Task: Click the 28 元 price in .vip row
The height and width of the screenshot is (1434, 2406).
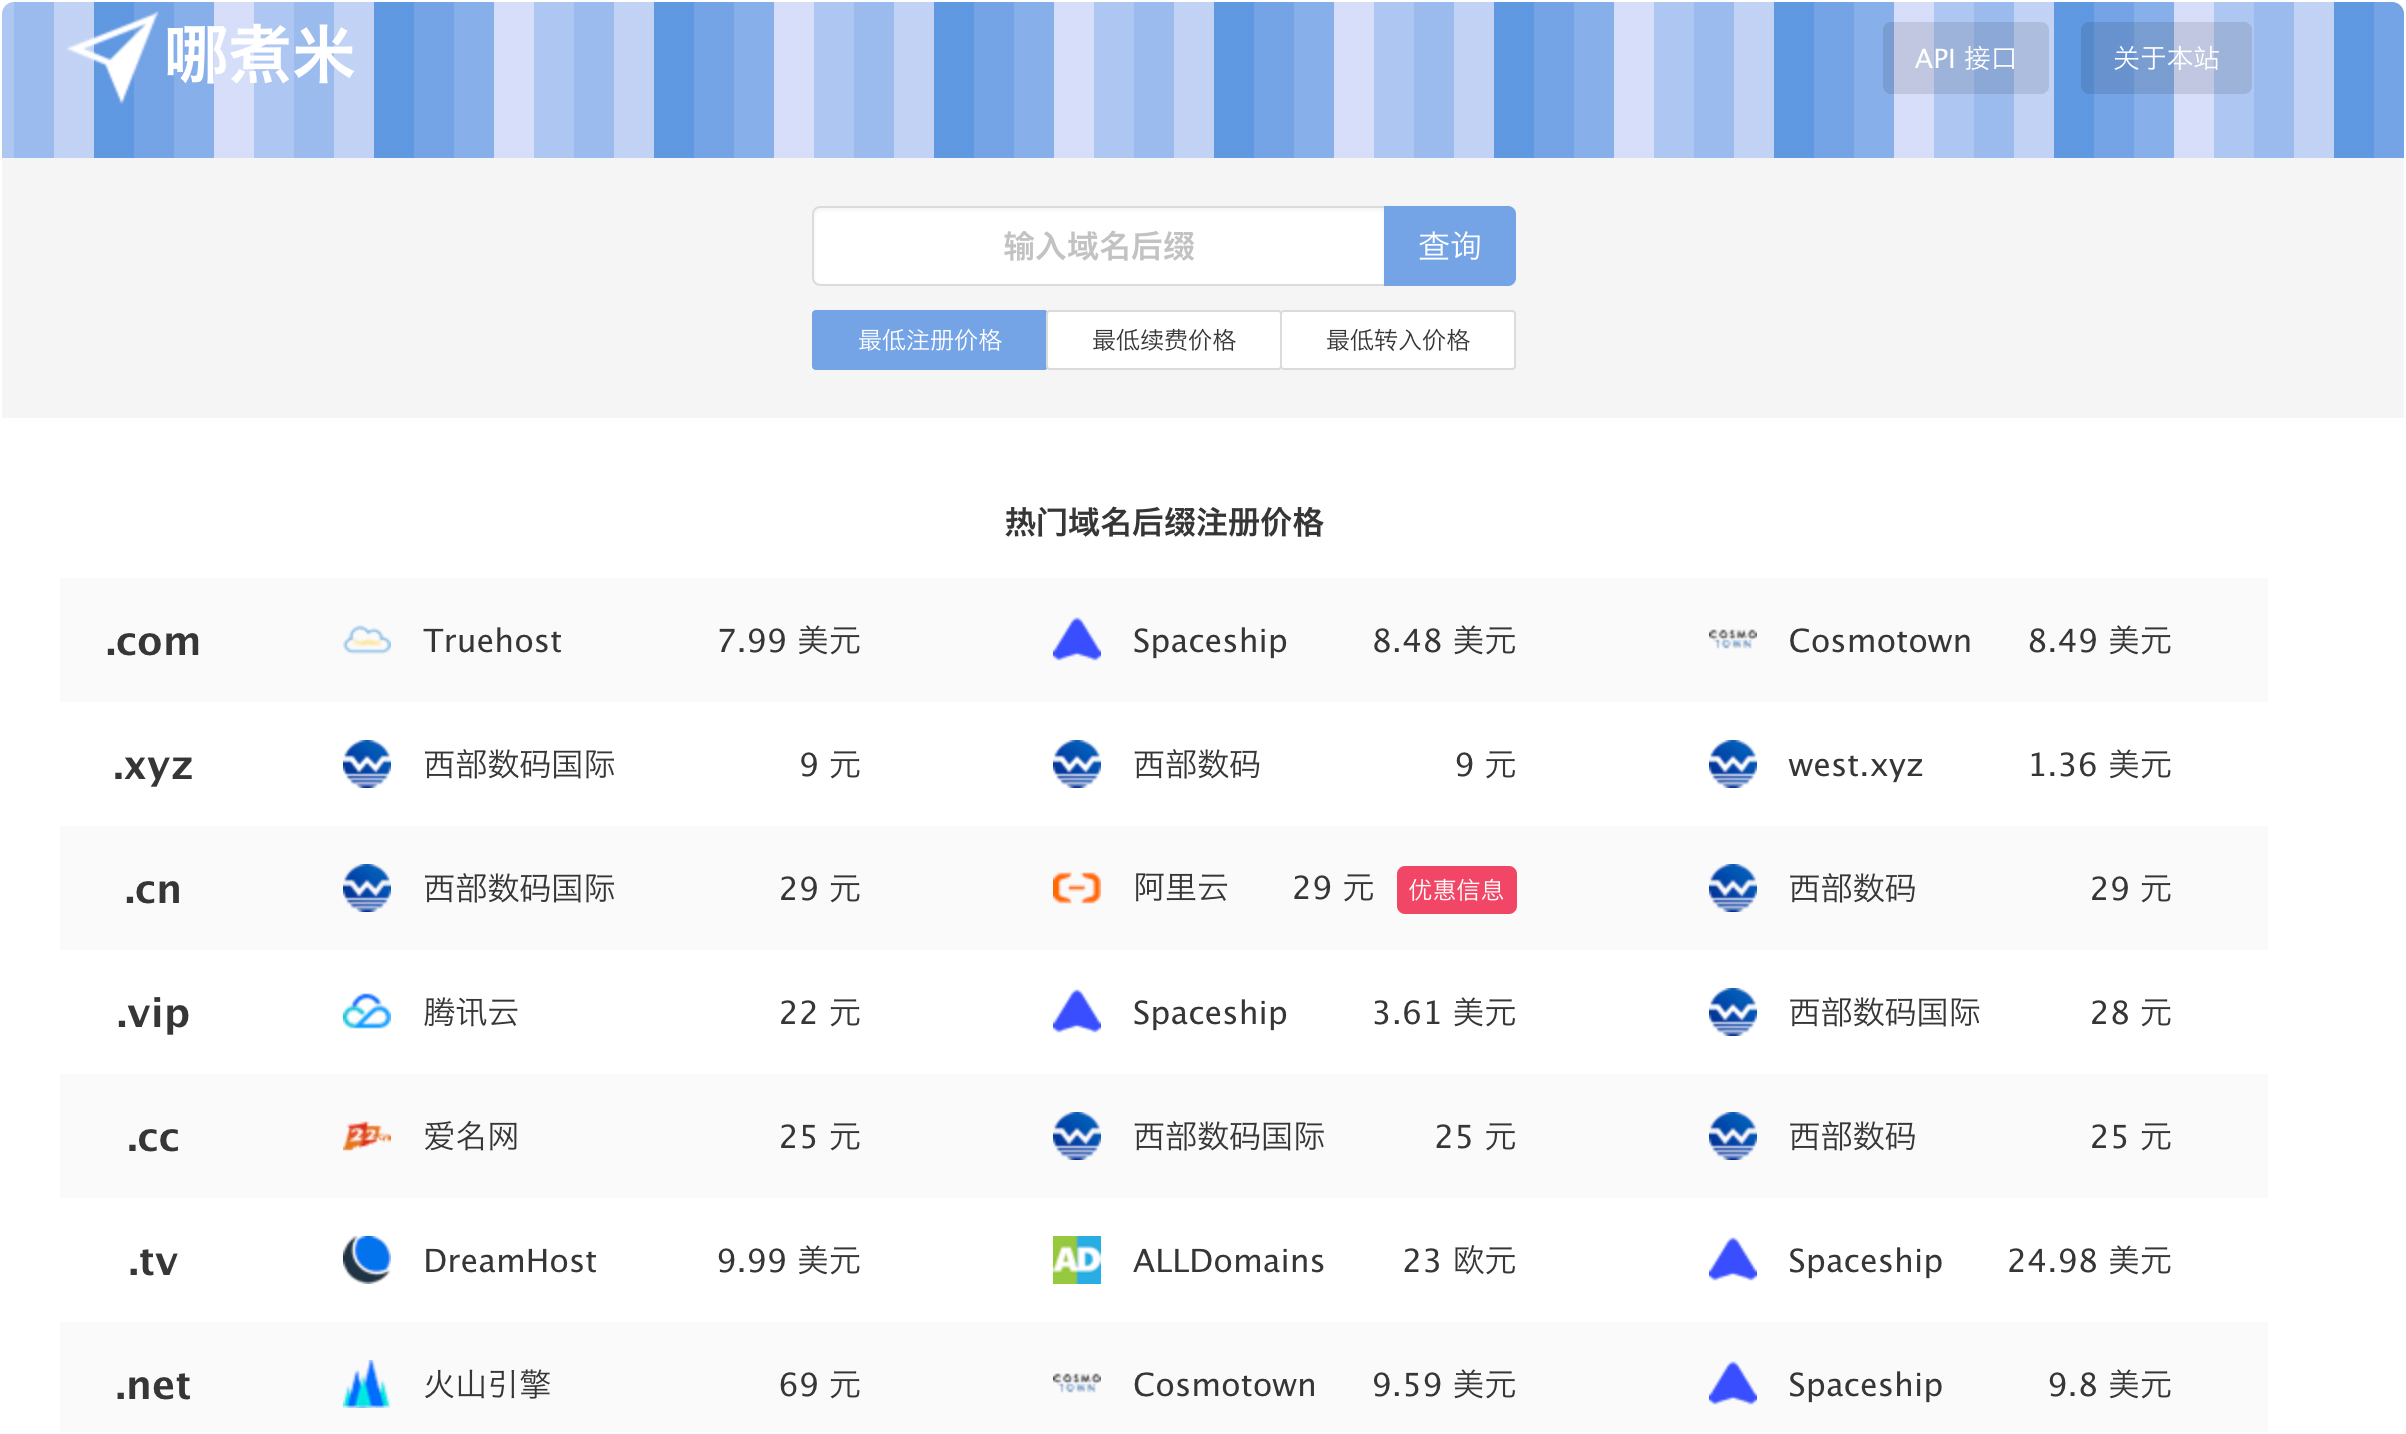Action: point(2131,1012)
